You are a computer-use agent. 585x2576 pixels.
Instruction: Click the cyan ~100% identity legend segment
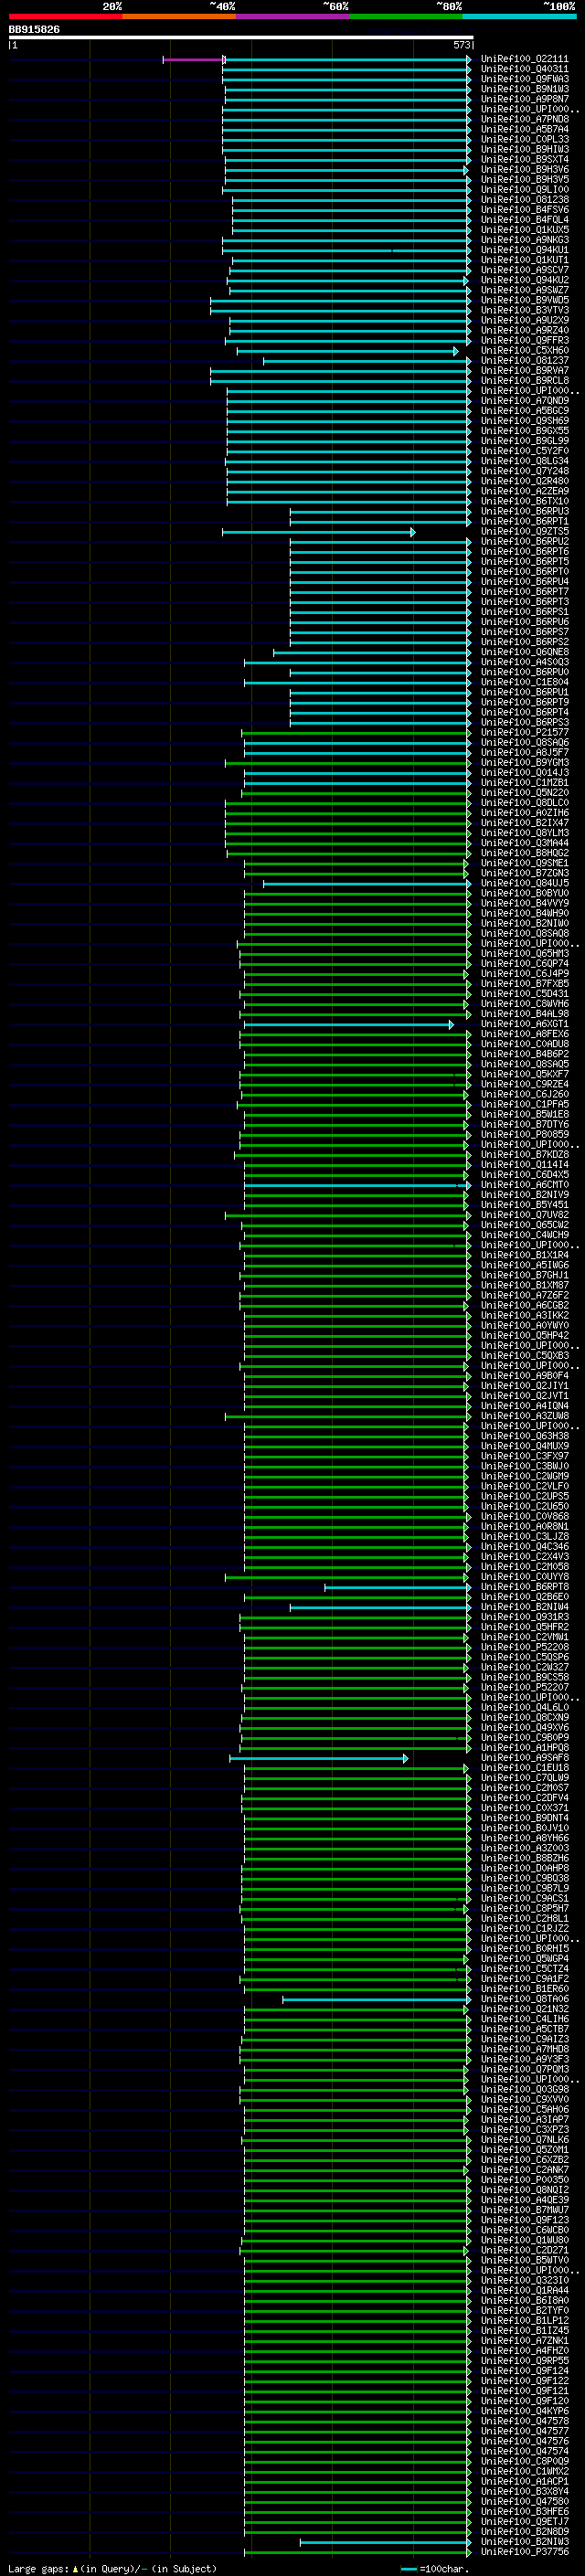pos(519,16)
